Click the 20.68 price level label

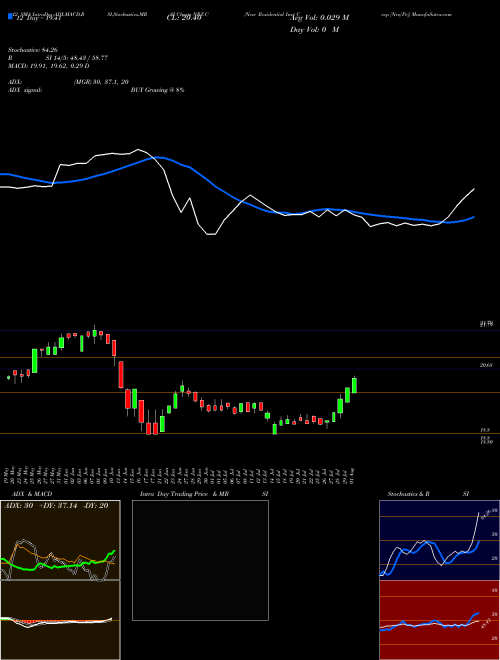(486, 365)
